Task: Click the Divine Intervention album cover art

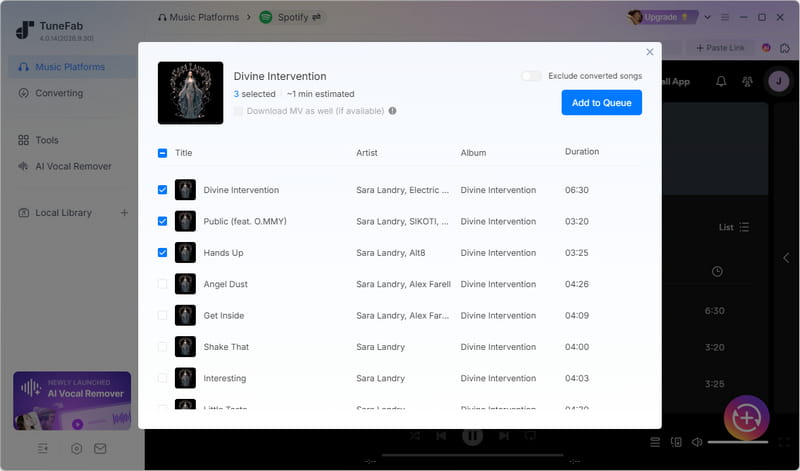Action: (190, 93)
